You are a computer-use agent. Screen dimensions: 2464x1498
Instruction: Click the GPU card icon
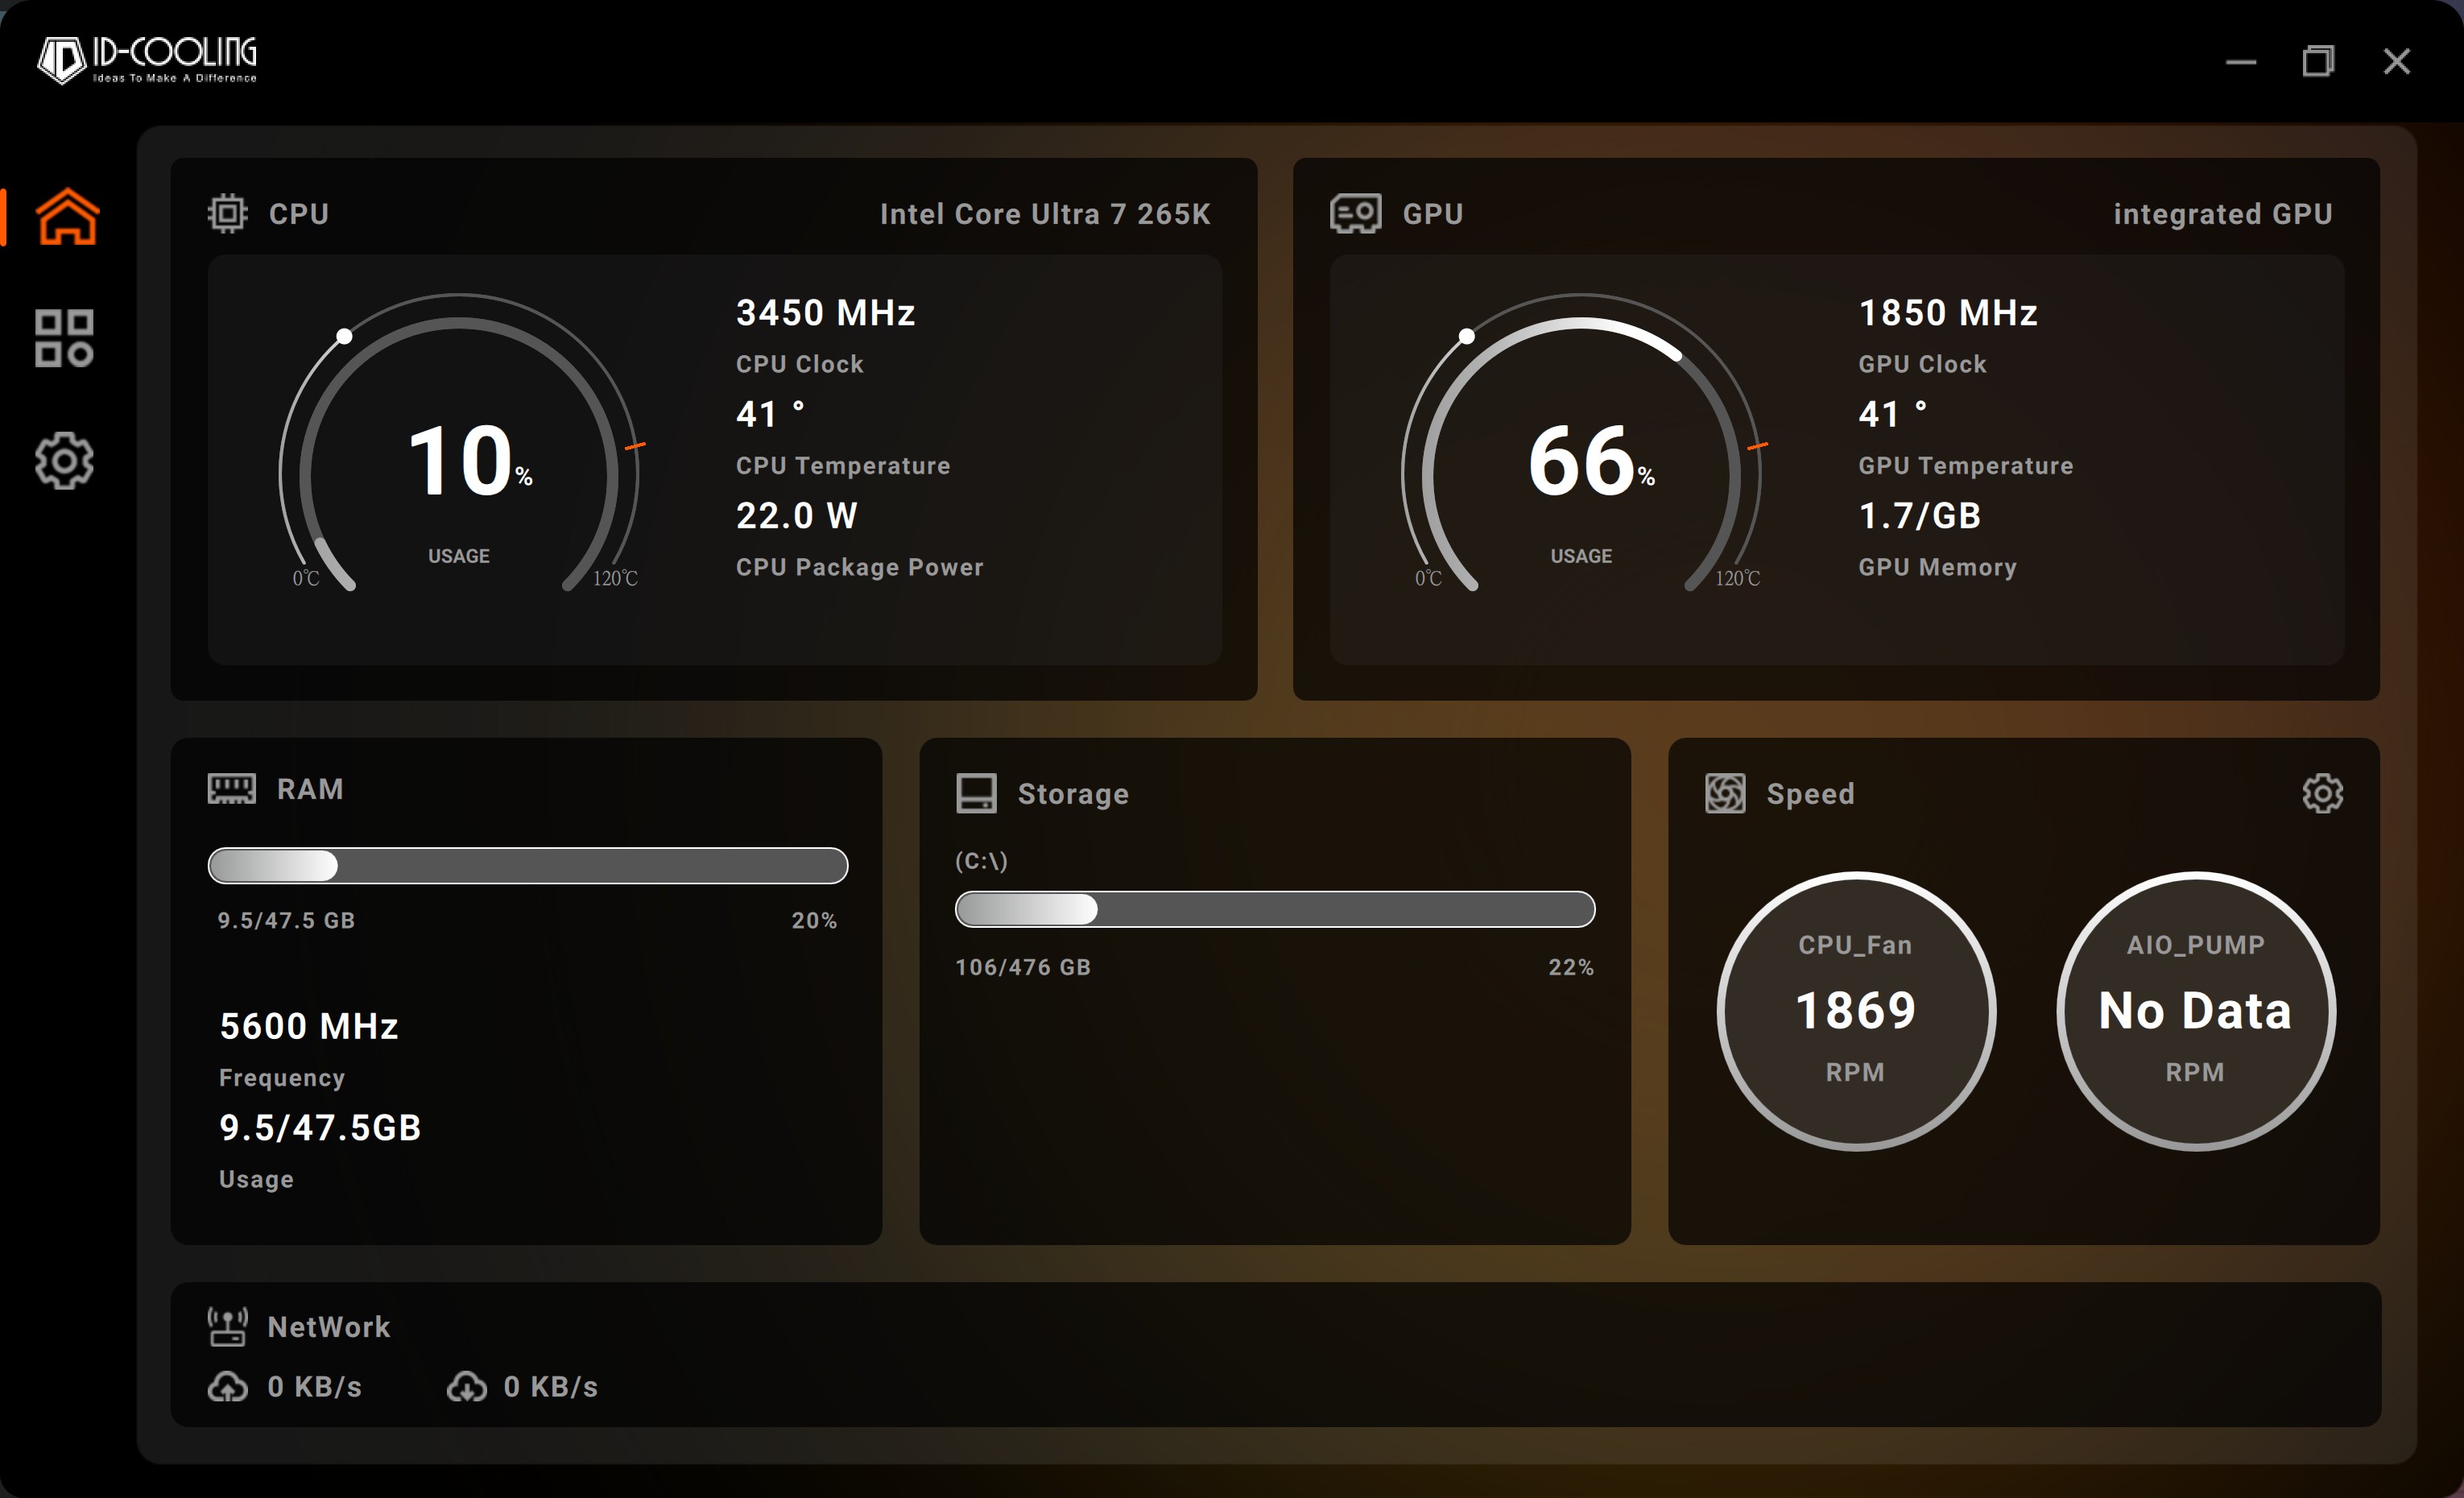click(x=1355, y=213)
